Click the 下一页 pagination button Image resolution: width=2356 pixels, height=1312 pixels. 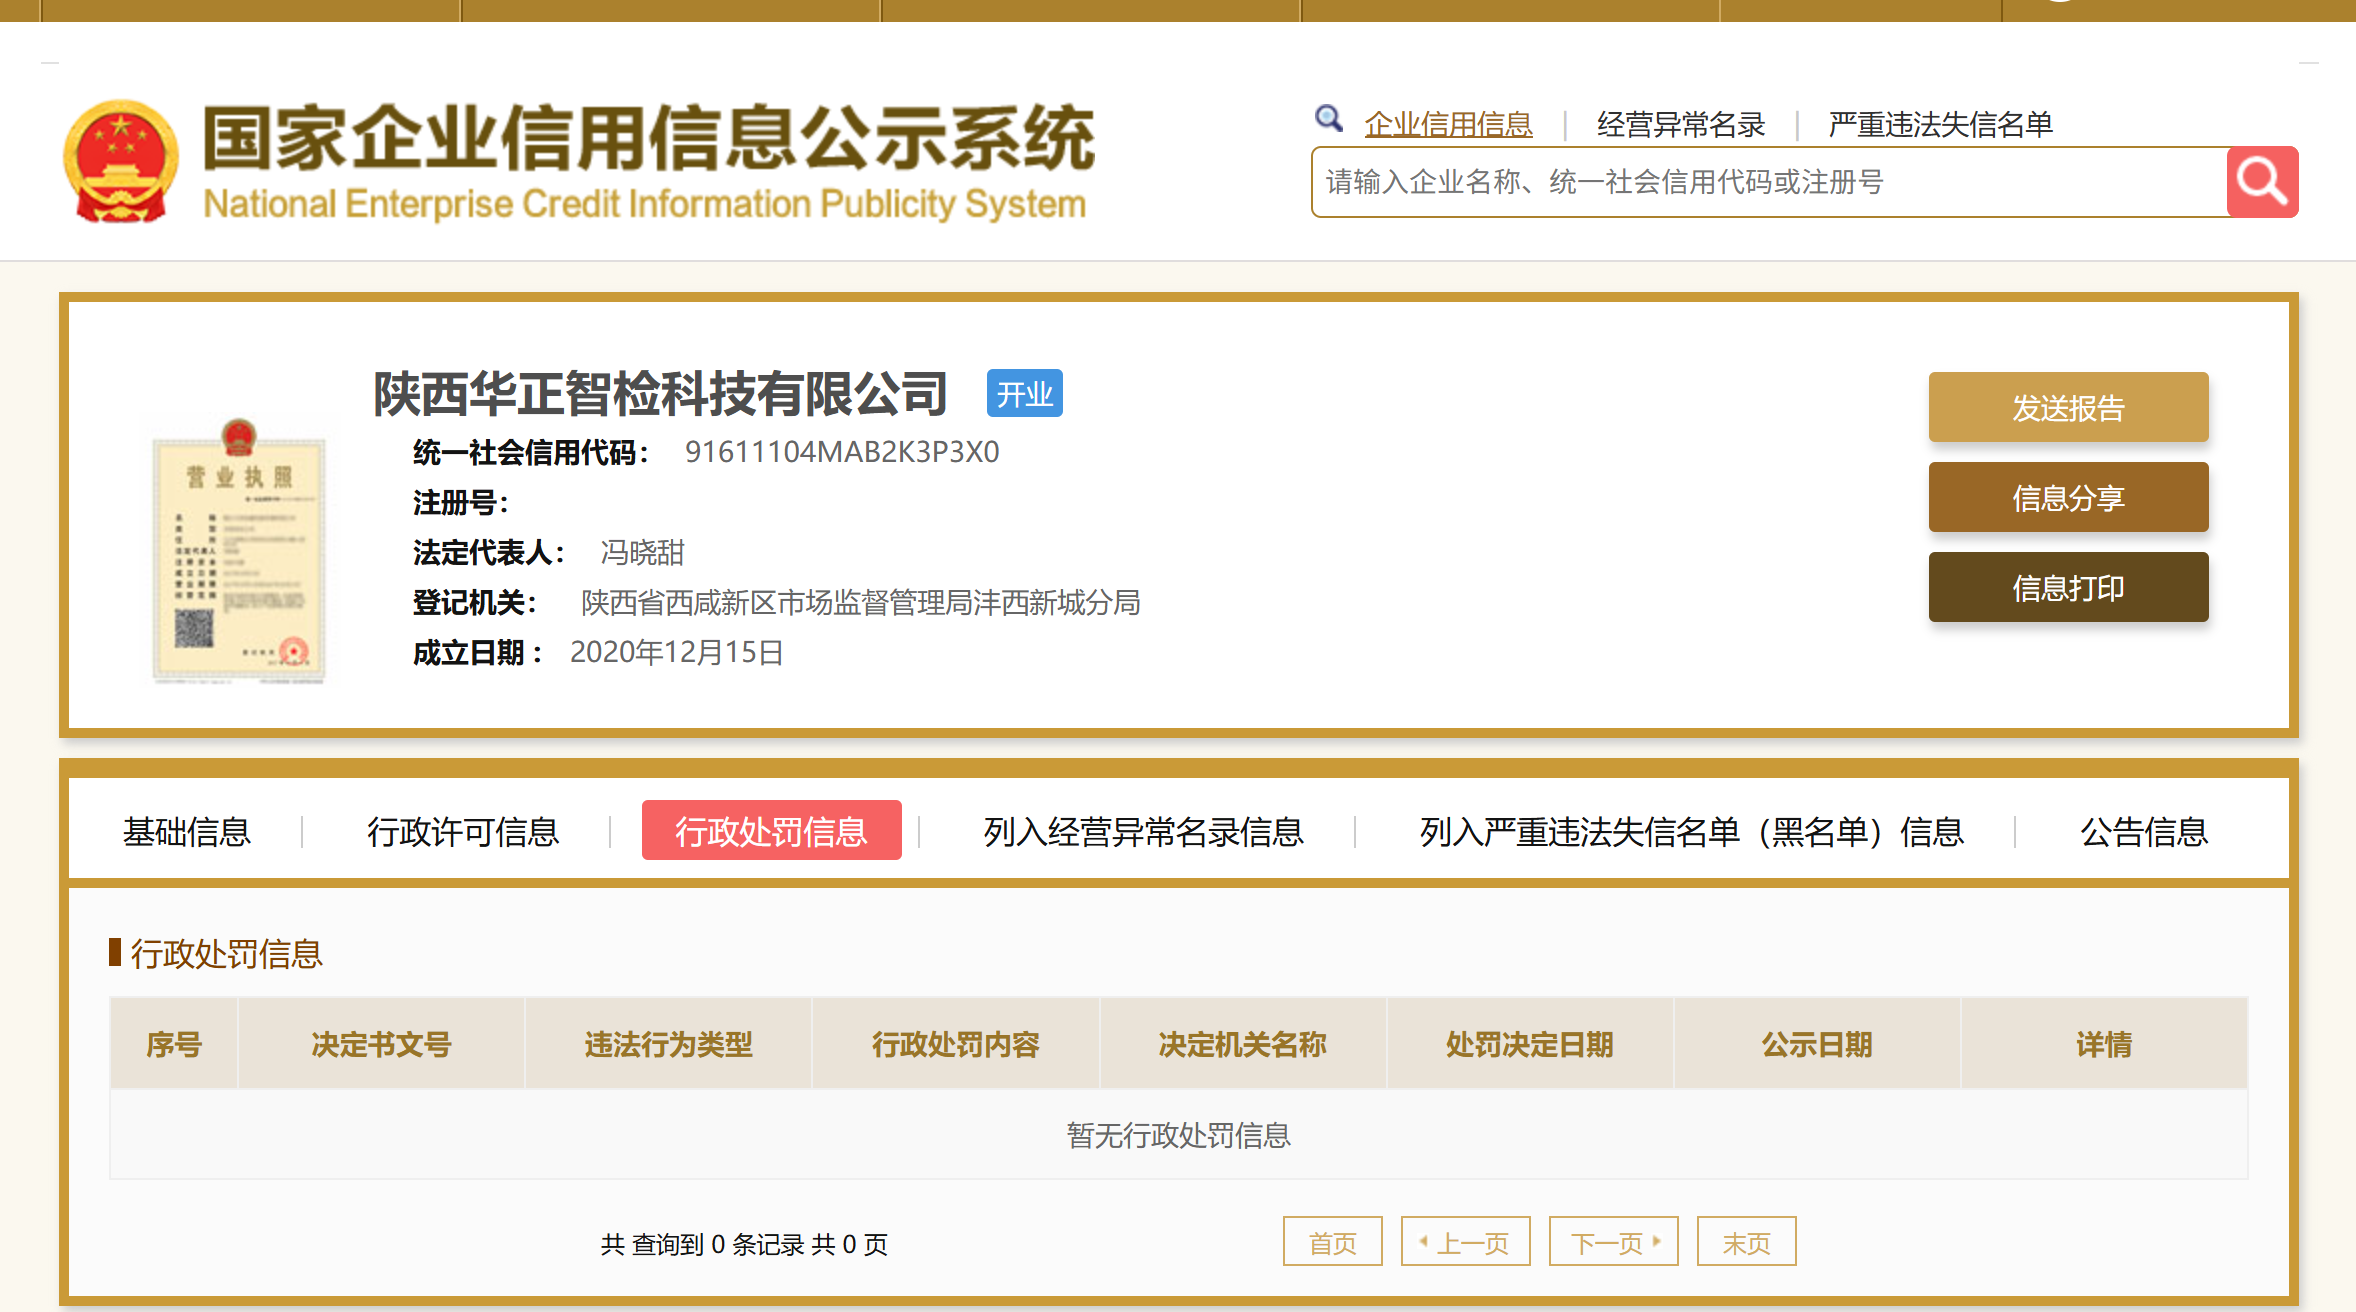coord(1613,1242)
